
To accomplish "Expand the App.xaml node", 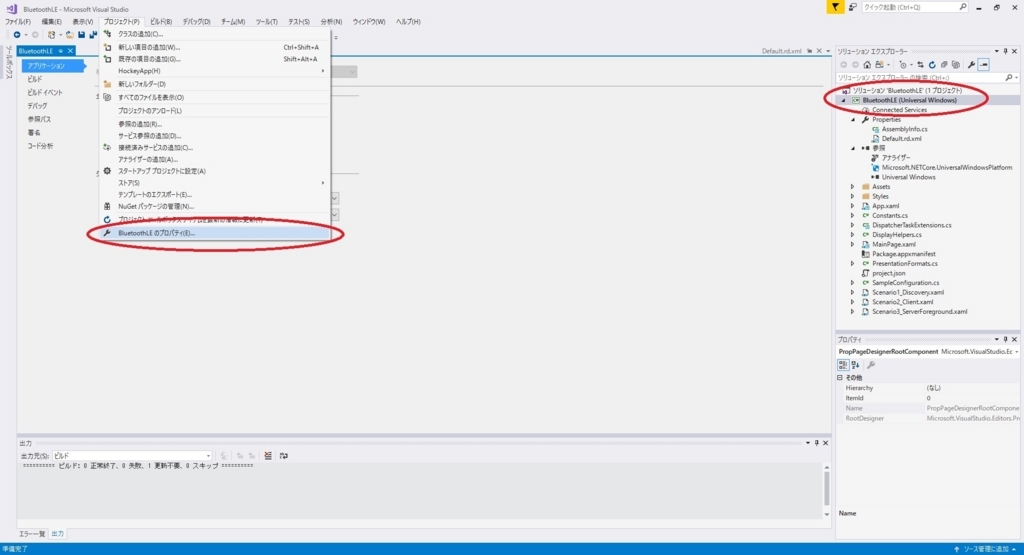I will (853, 206).
